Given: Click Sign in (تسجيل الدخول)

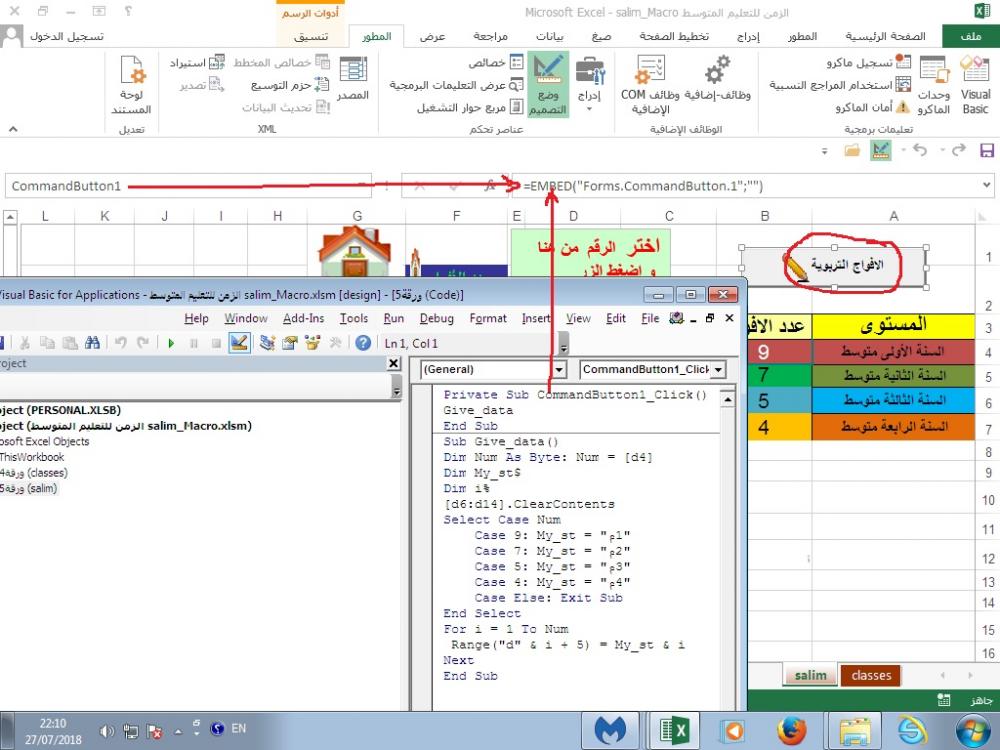Looking at the screenshot, I should pos(66,36).
